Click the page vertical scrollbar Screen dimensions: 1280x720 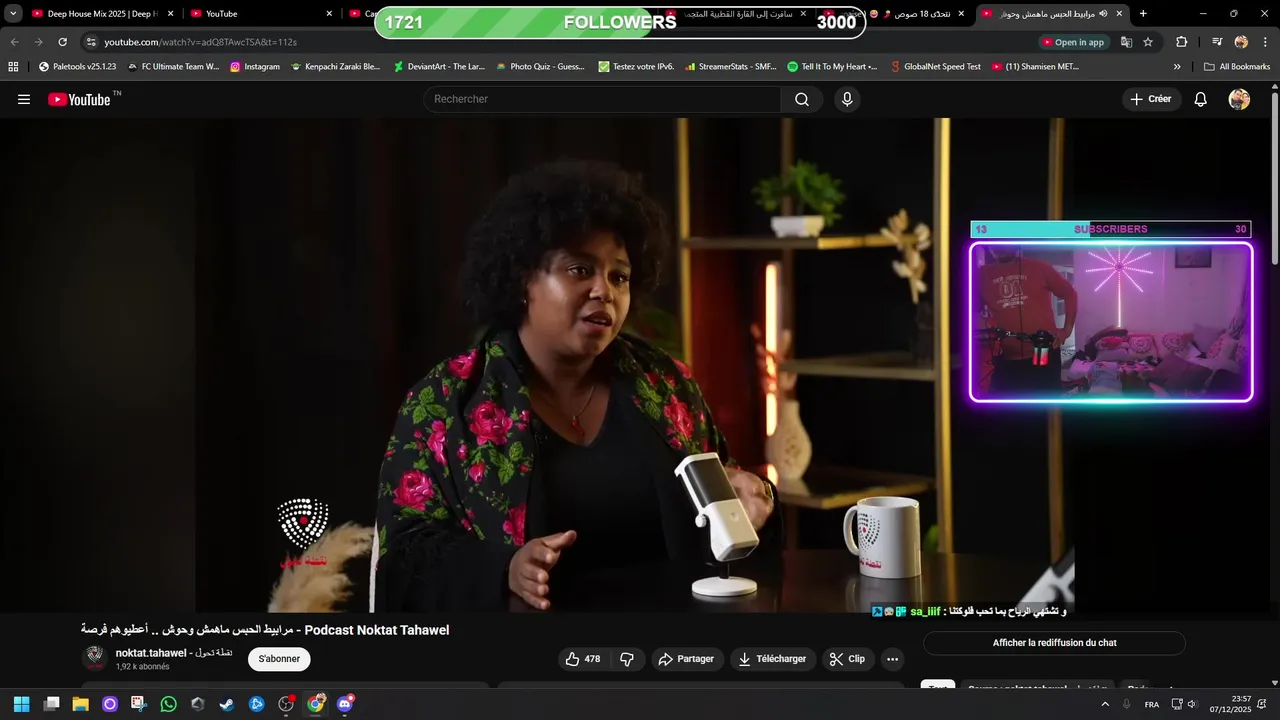(1274, 180)
